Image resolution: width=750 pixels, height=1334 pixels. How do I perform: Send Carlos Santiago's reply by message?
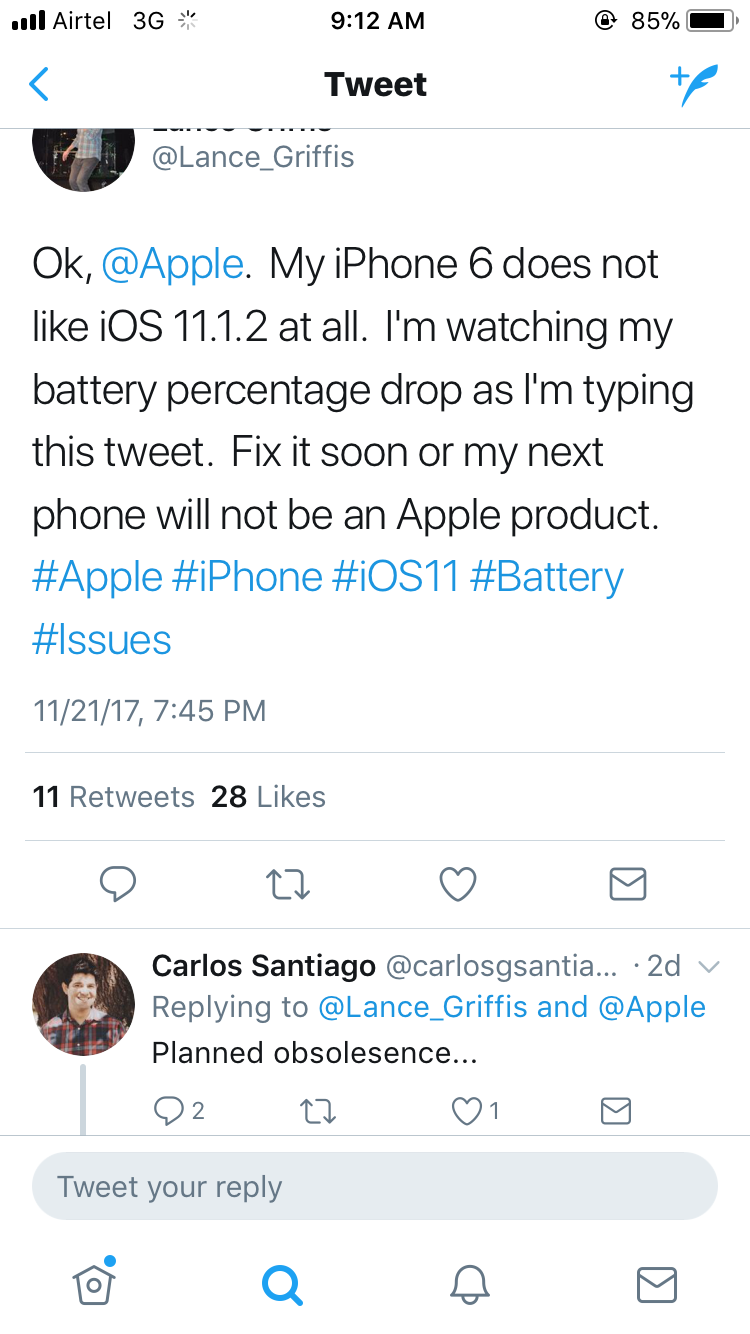615,1110
